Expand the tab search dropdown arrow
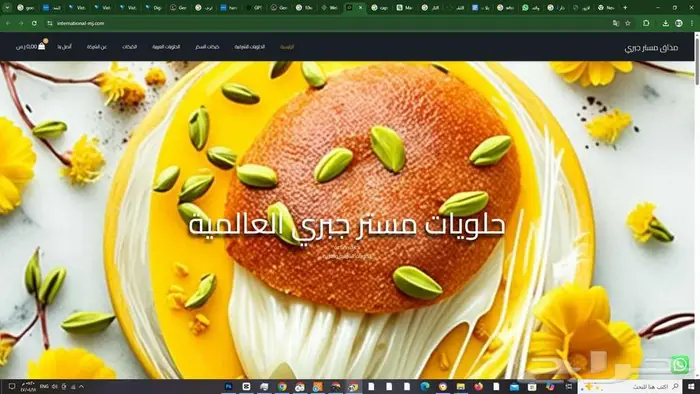 [7, 8]
